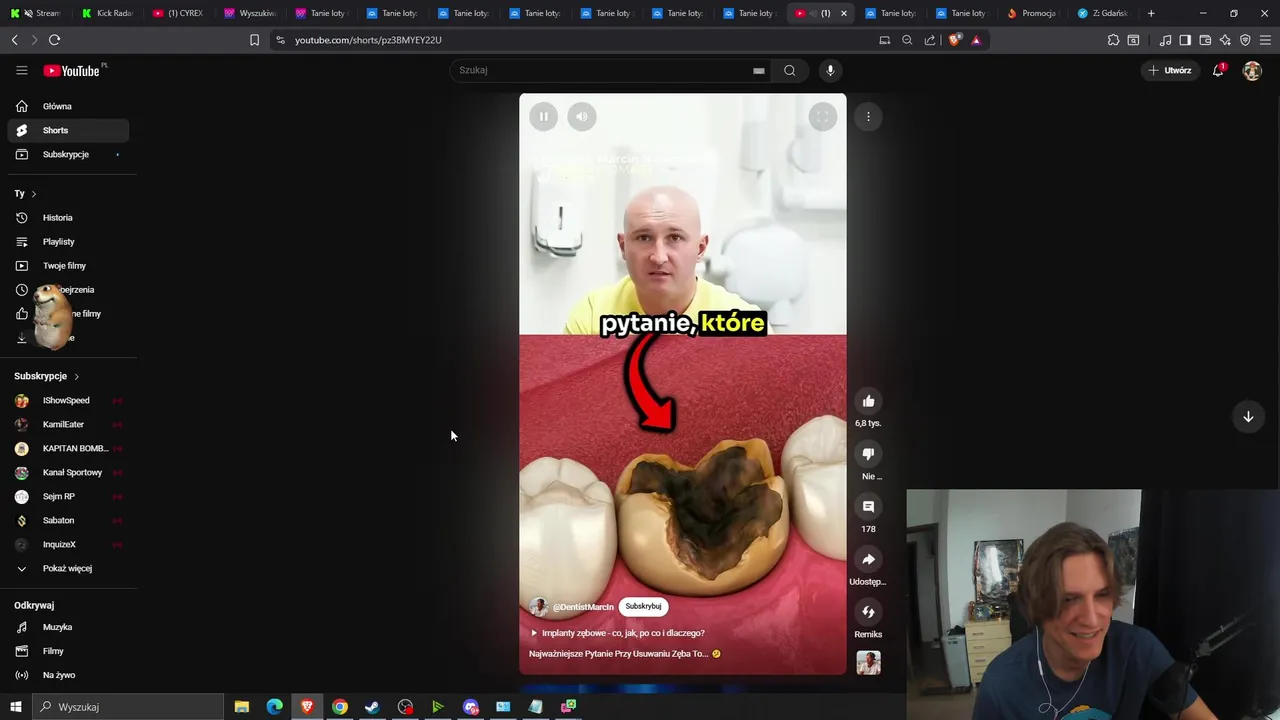Viewport: 1280px width, 720px height.
Task: Like the short with 6,8 tys.
Action: pos(868,401)
